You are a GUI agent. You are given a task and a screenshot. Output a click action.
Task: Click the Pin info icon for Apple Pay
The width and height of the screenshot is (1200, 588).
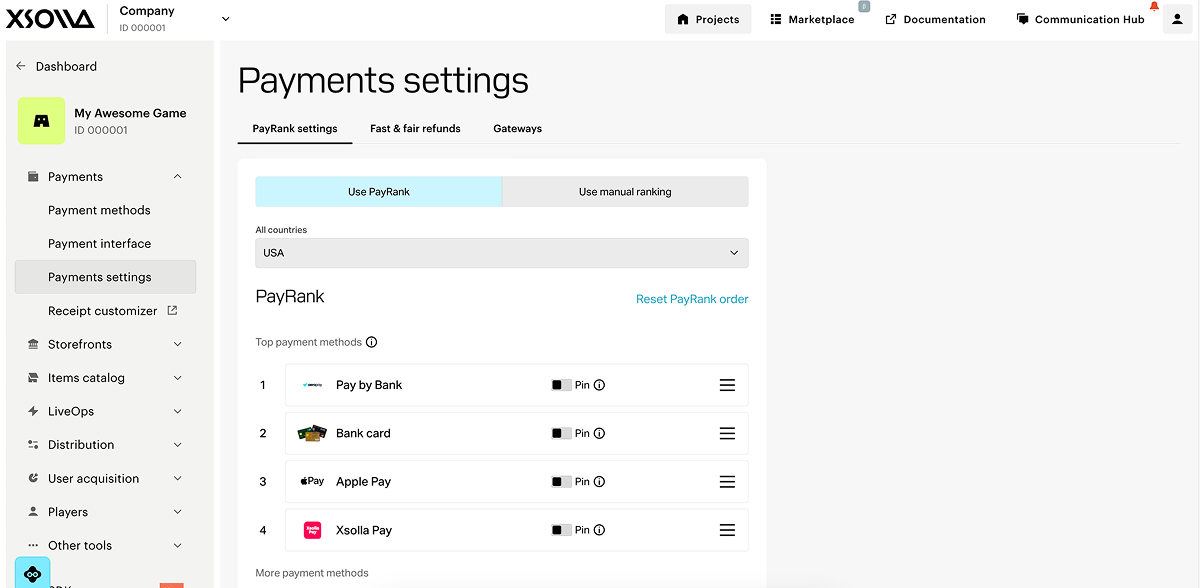599,482
